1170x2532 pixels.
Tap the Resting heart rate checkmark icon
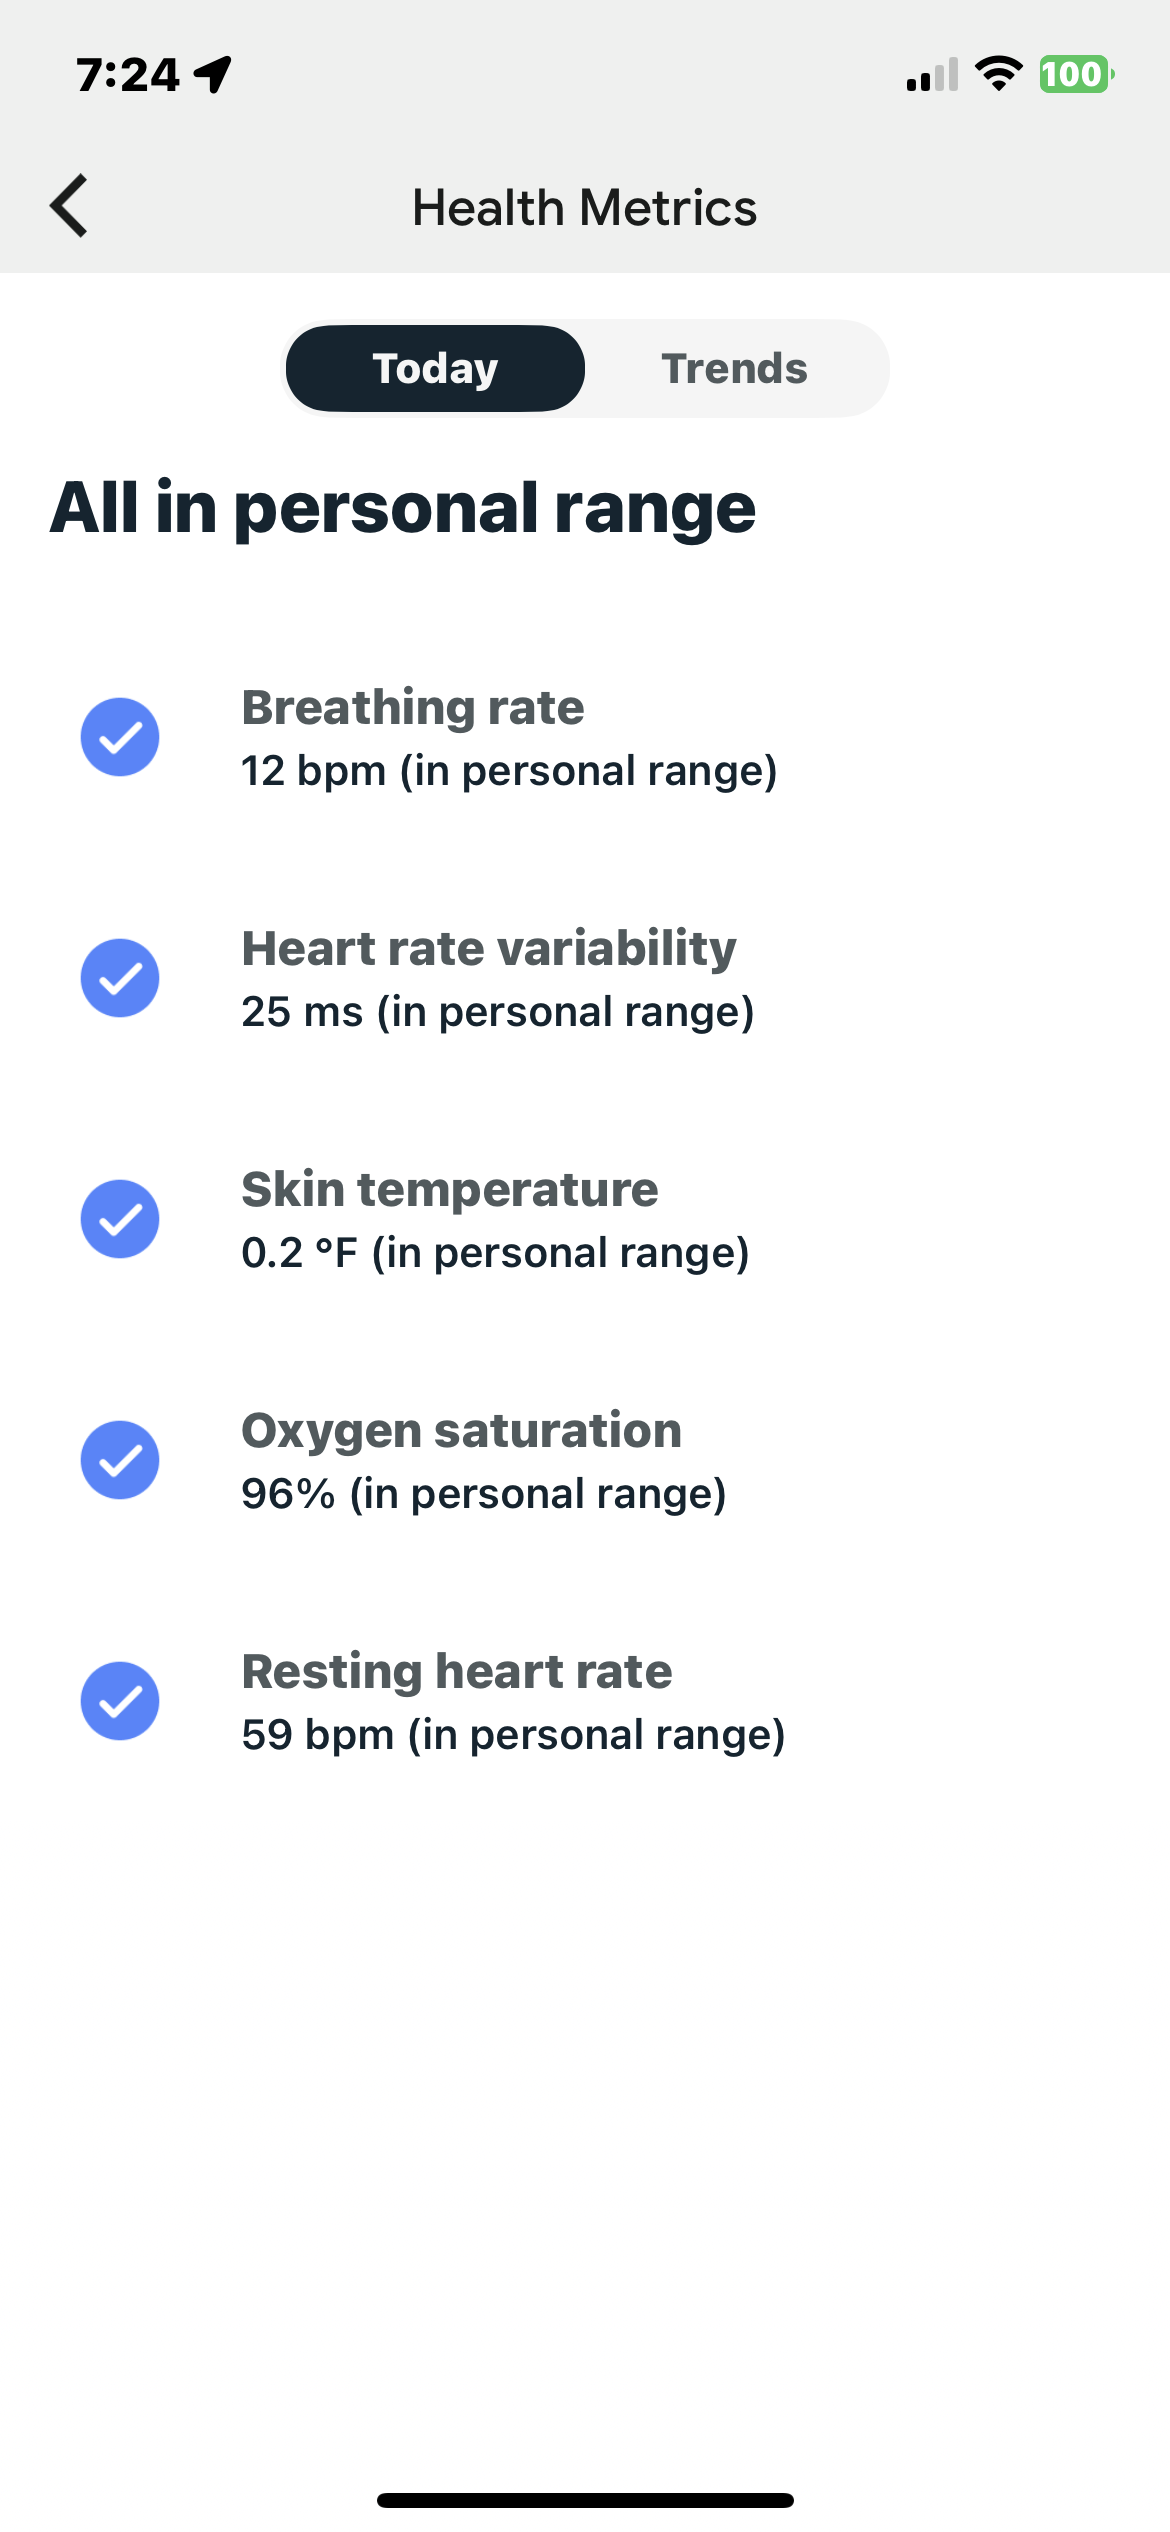(120, 1701)
